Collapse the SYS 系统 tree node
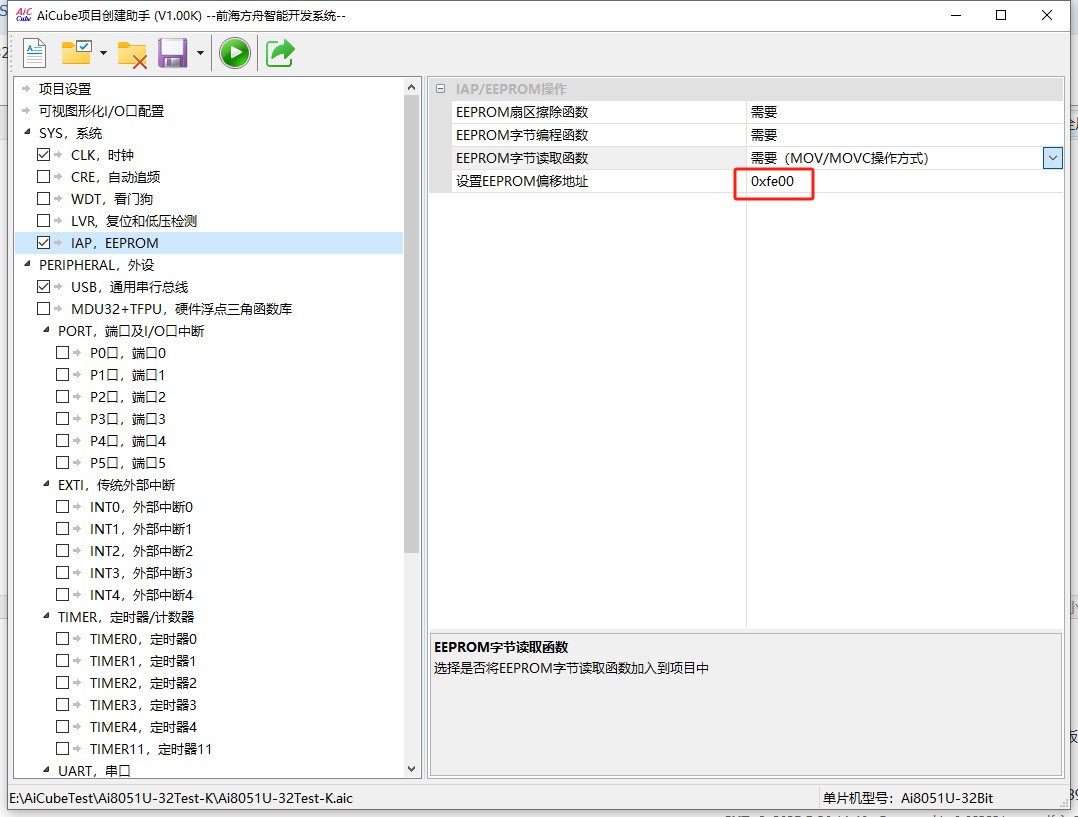Viewport: 1078px width, 817px height. pyautogui.click(x=27, y=132)
